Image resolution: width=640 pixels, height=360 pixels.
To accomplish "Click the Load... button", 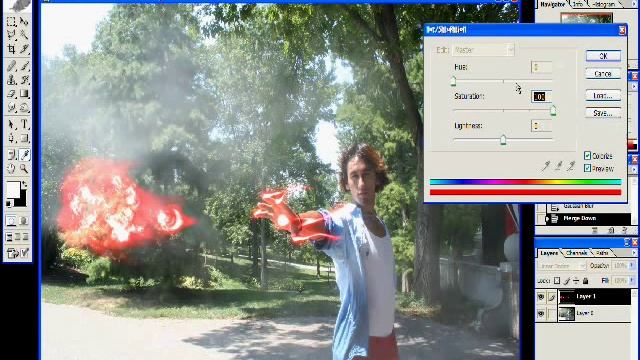I will point(603,96).
